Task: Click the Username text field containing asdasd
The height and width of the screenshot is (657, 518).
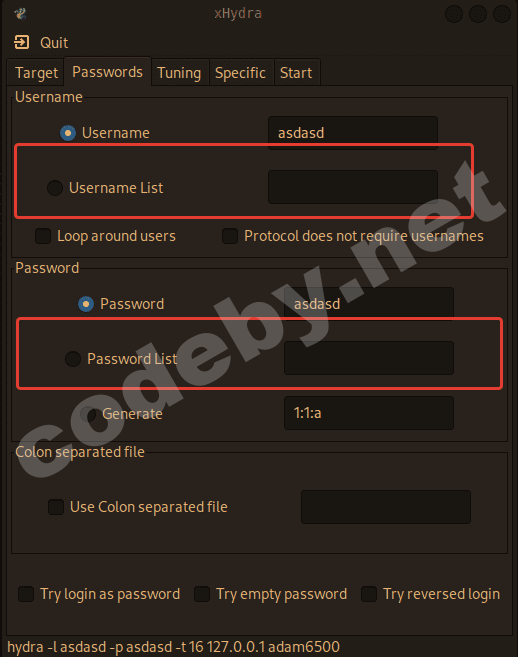Action: (353, 133)
